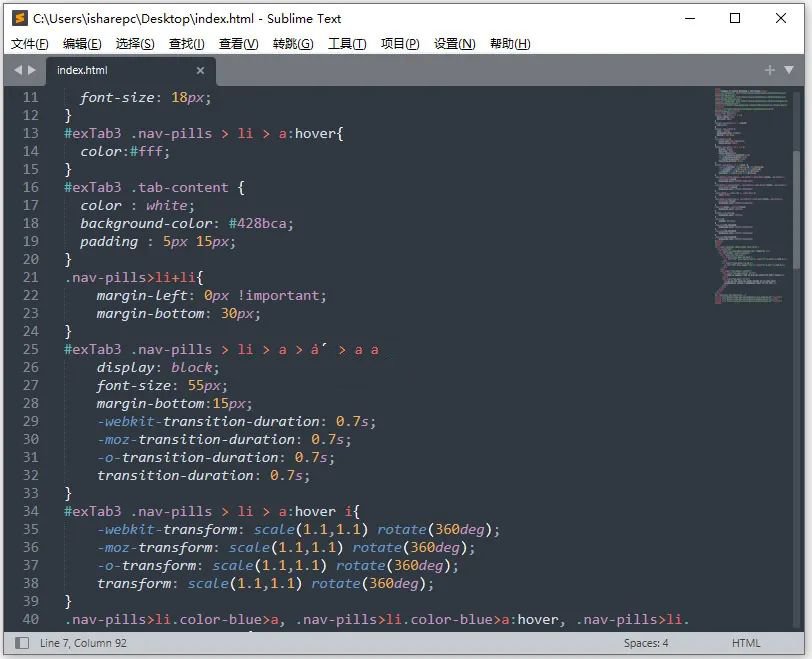Viewport: 812px width, 659px height.
Task: Click line number 25 in gutter
Action: coord(31,349)
